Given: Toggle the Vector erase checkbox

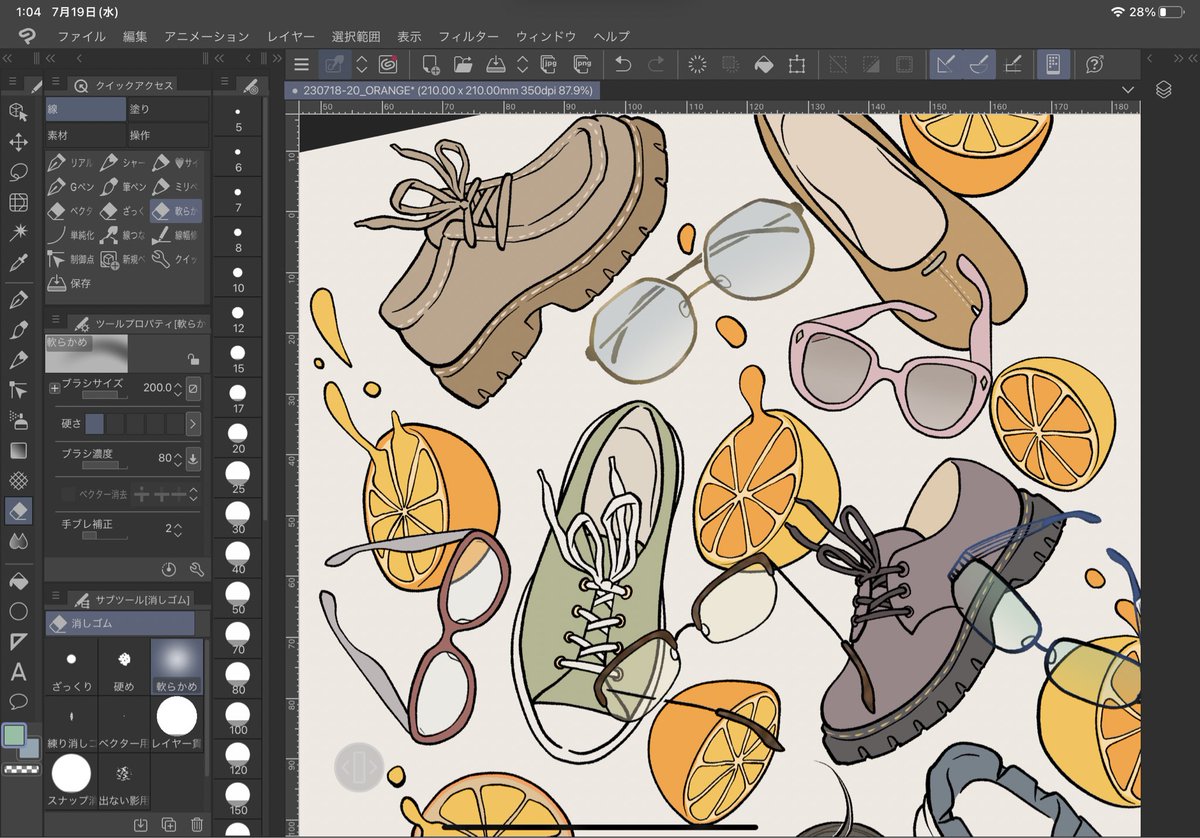Looking at the screenshot, I should point(68,493).
